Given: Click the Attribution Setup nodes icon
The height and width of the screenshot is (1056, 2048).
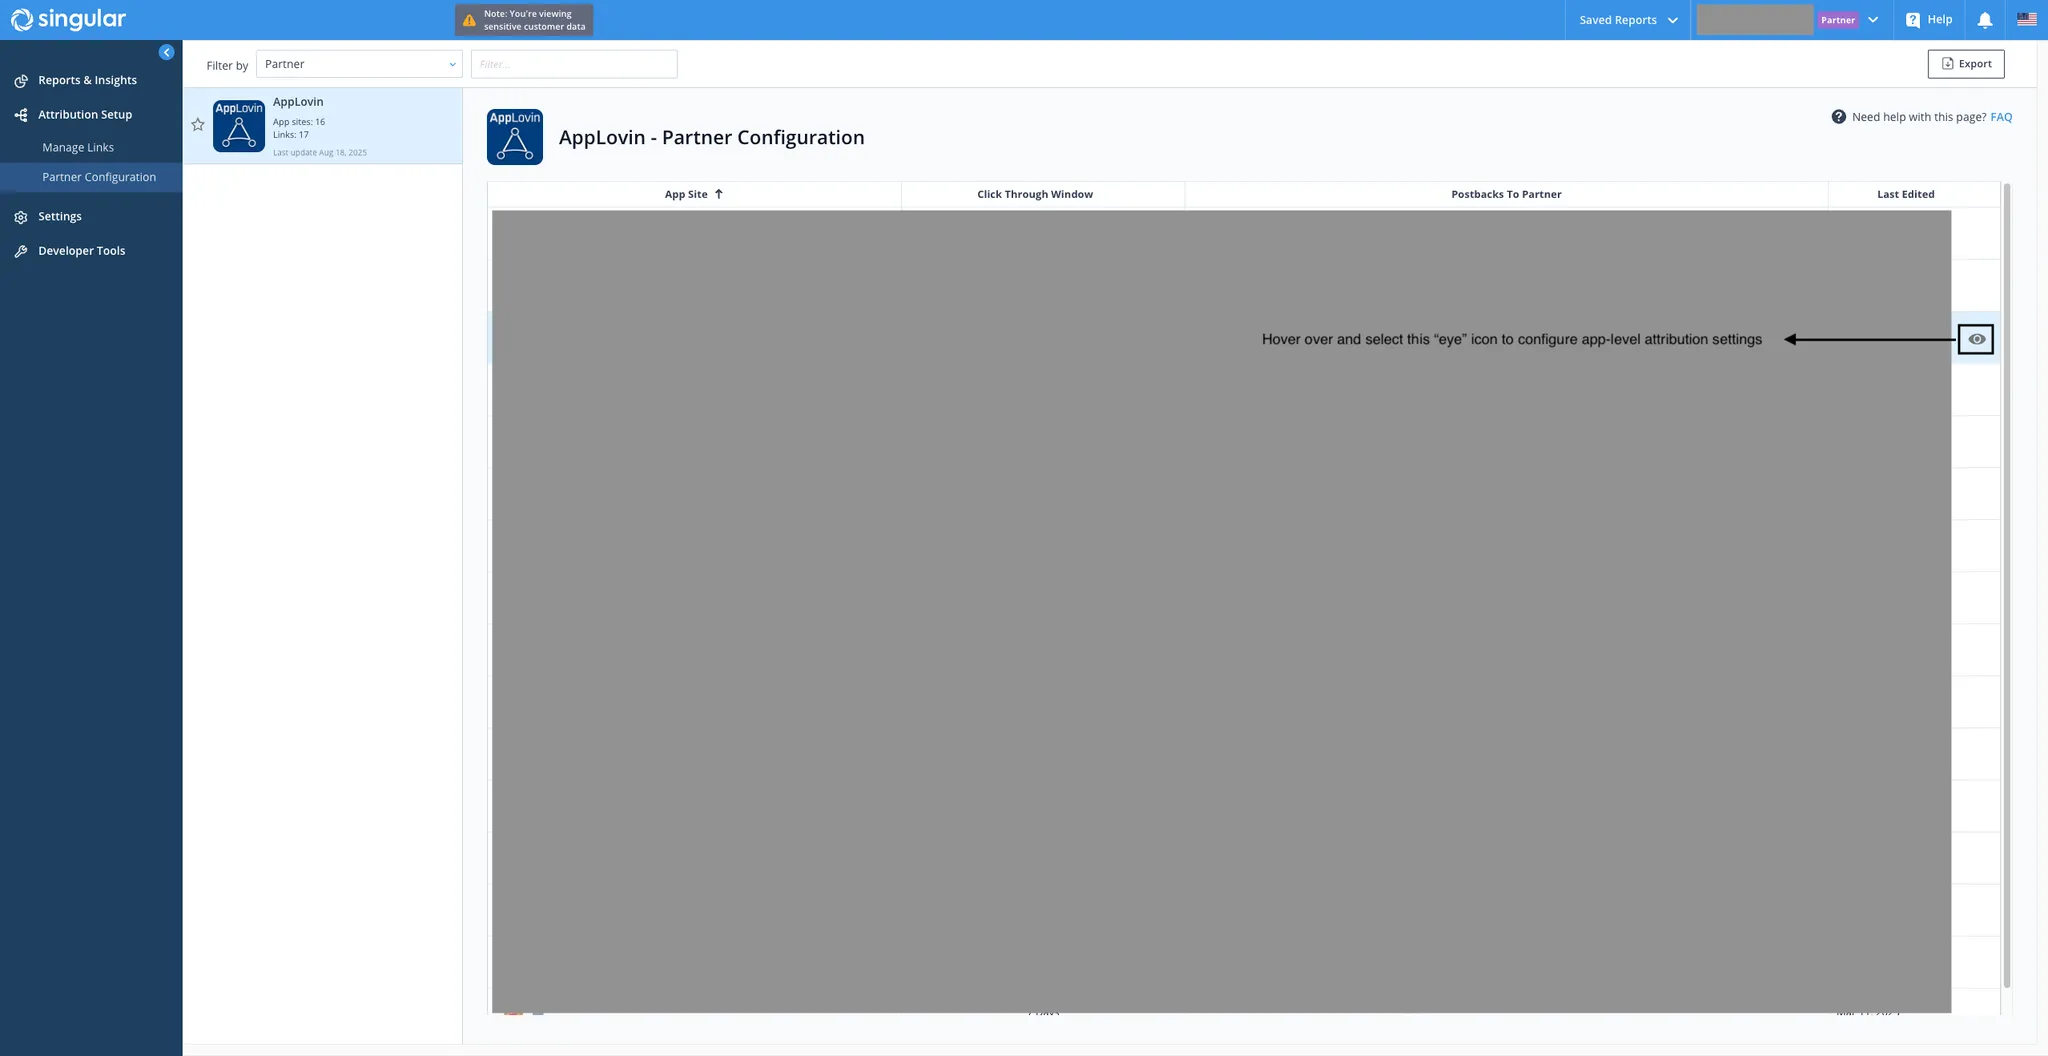Looking at the screenshot, I should click(x=21, y=115).
